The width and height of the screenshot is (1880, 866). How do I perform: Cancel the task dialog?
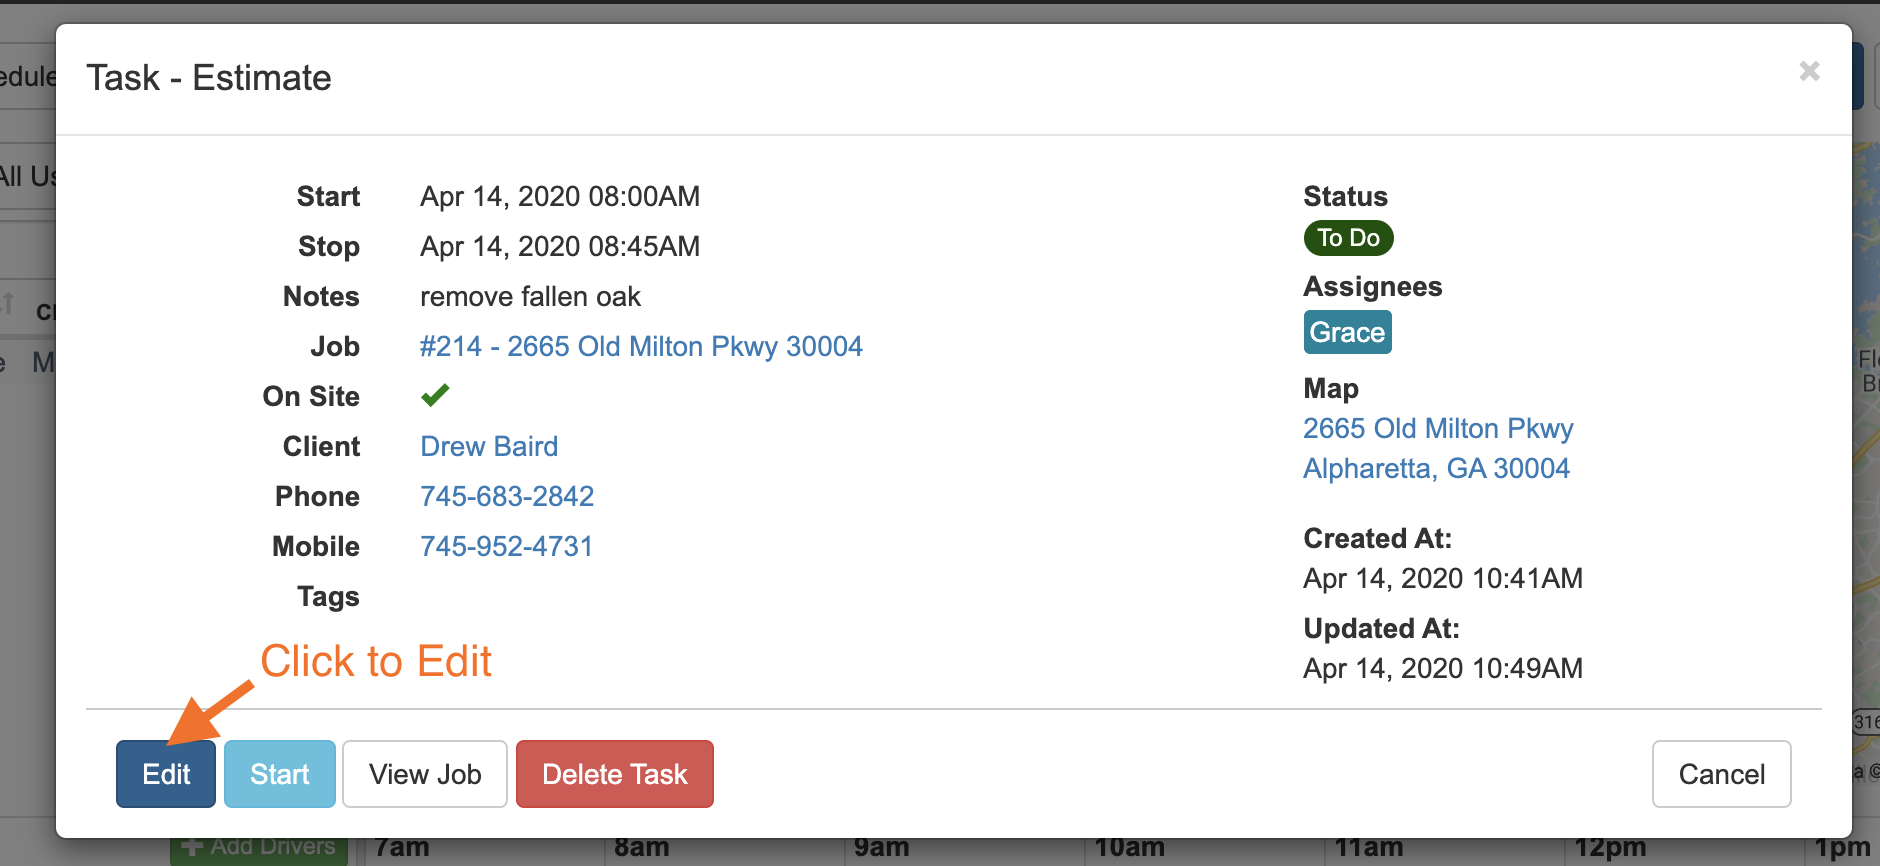(x=1720, y=774)
